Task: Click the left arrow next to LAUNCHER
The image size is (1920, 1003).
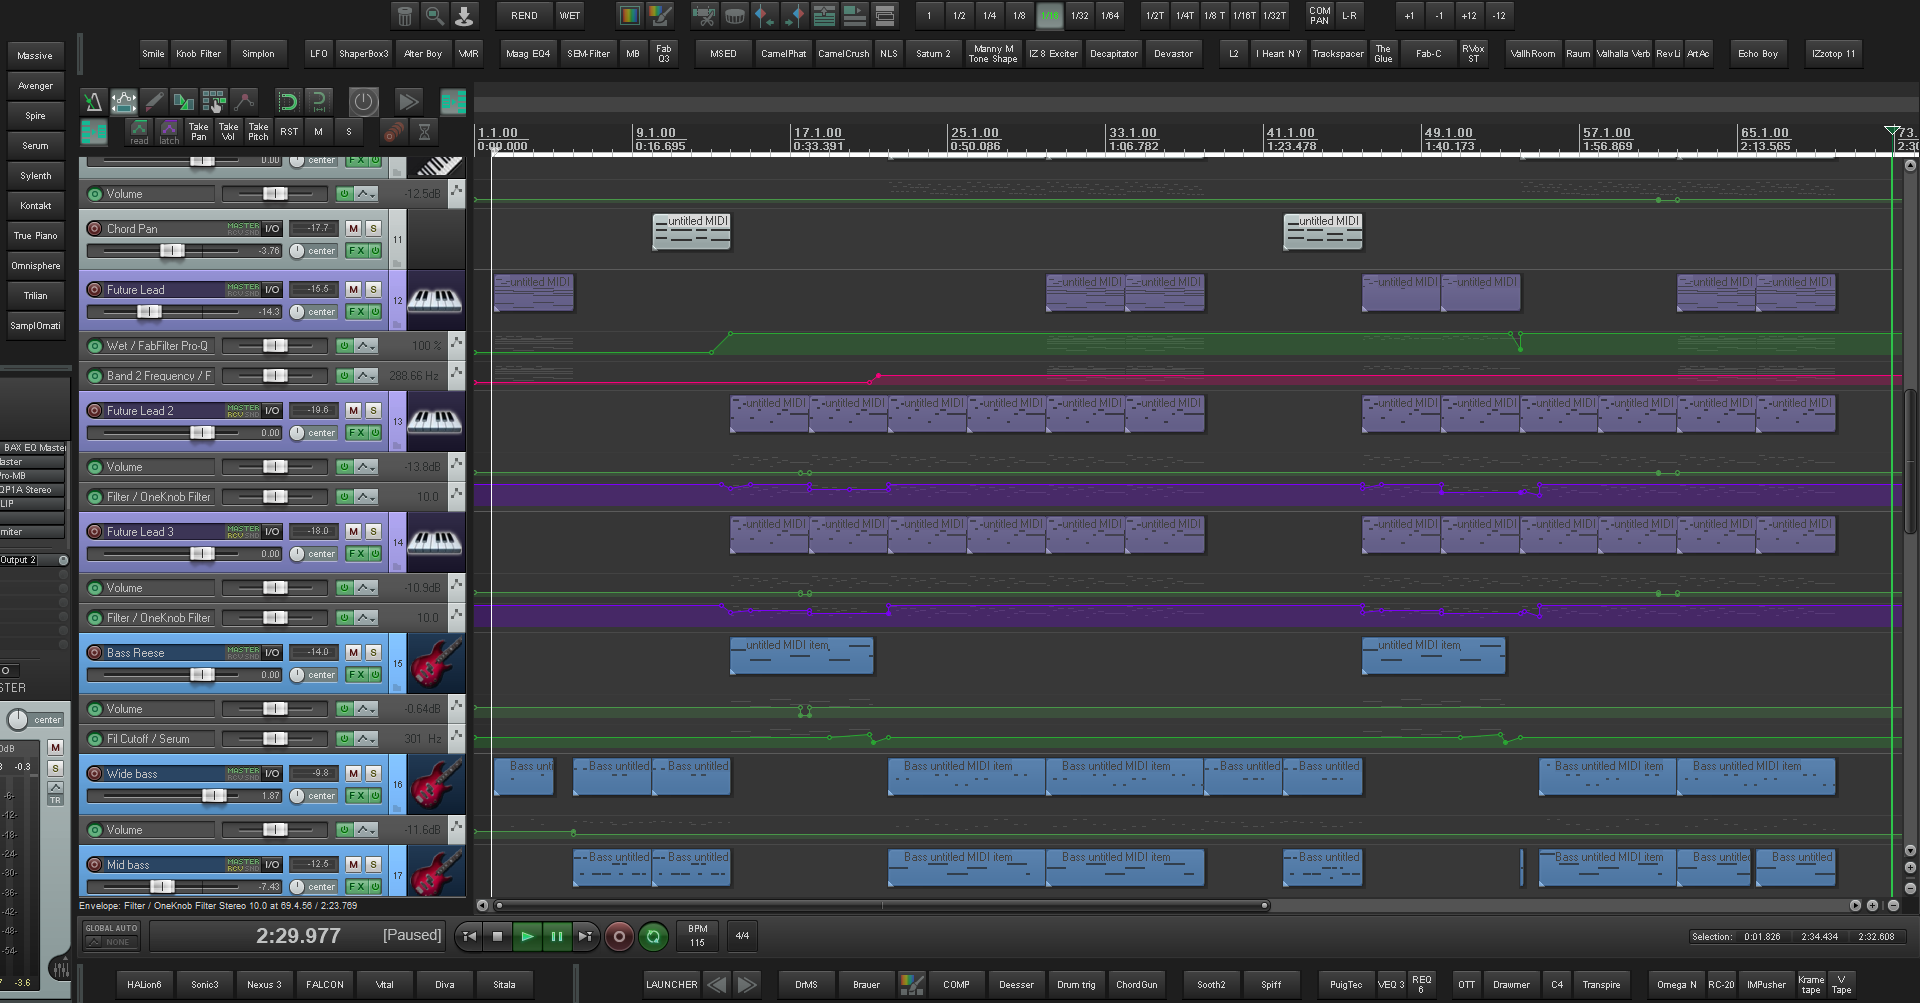Action: pyautogui.click(x=717, y=984)
